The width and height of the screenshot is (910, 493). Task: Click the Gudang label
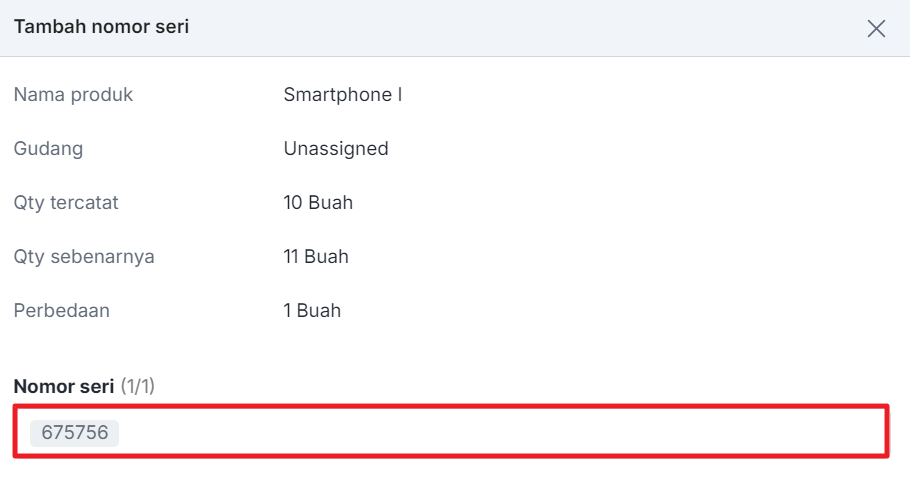tap(48, 149)
